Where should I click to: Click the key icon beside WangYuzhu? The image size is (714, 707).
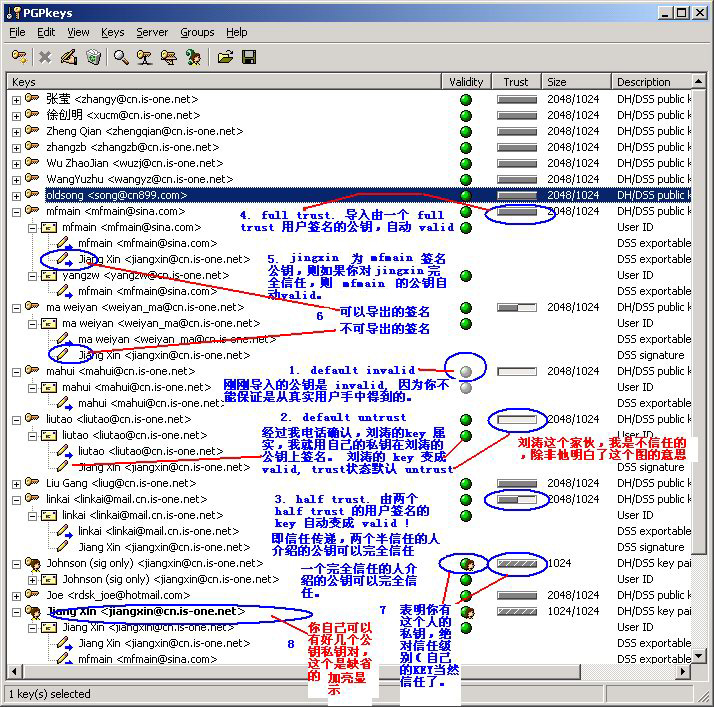(32, 178)
